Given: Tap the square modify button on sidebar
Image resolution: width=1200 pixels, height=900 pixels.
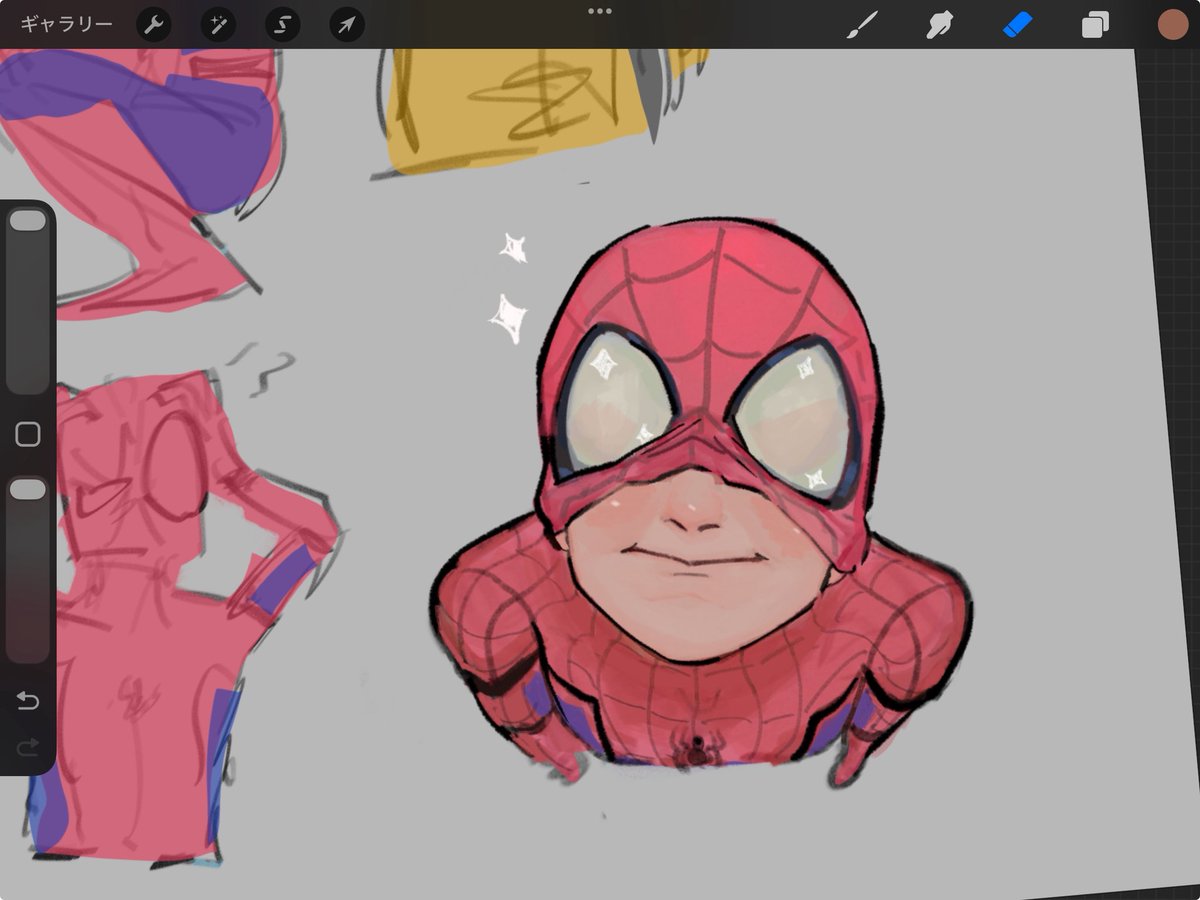Looking at the screenshot, I should 28,434.
